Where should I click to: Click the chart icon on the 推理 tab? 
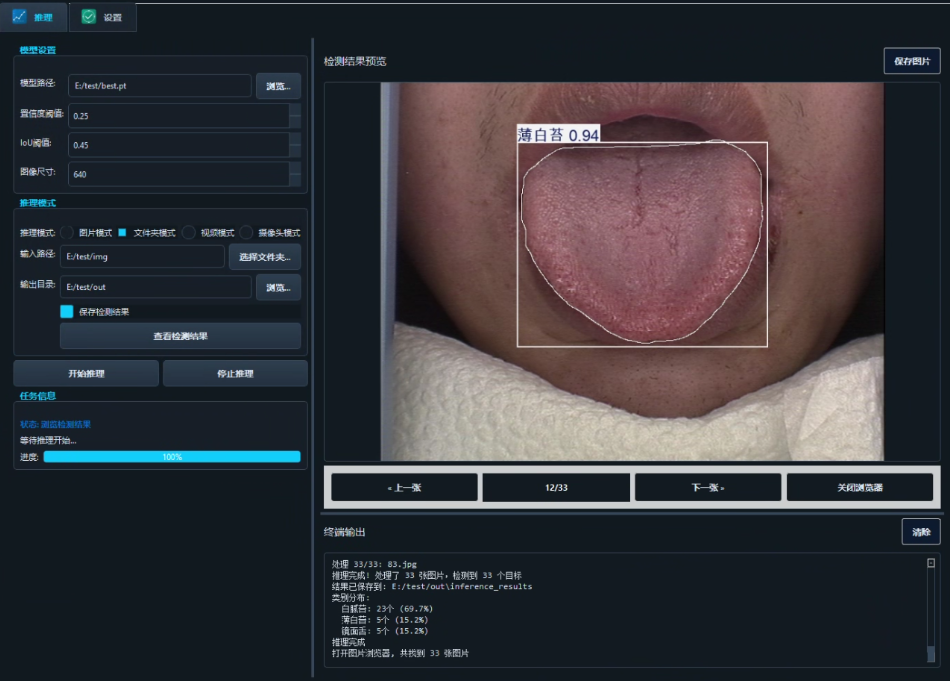pos(19,16)
